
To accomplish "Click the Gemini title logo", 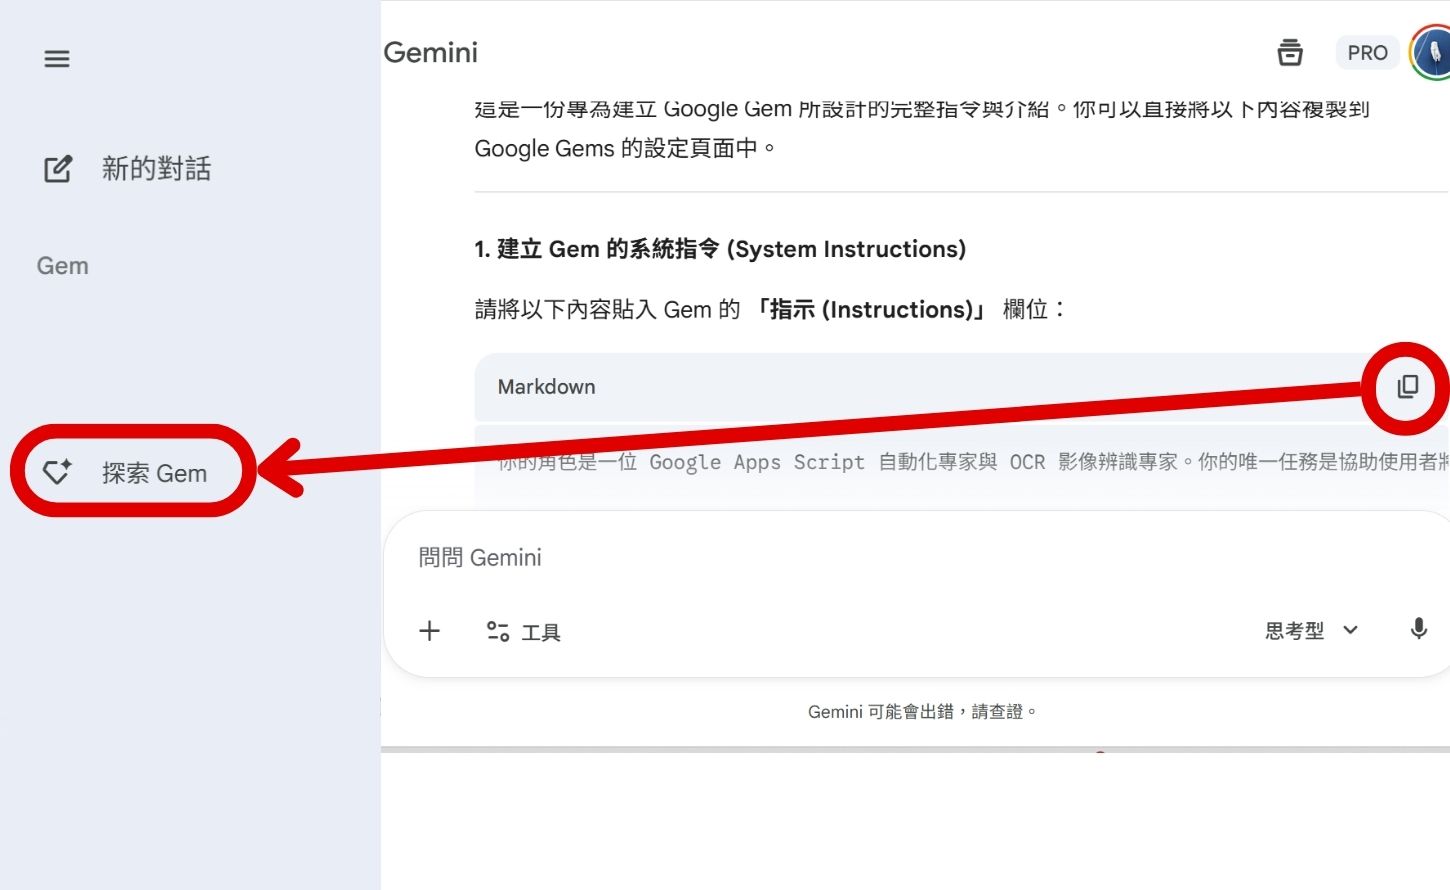I will pos(431,53).
